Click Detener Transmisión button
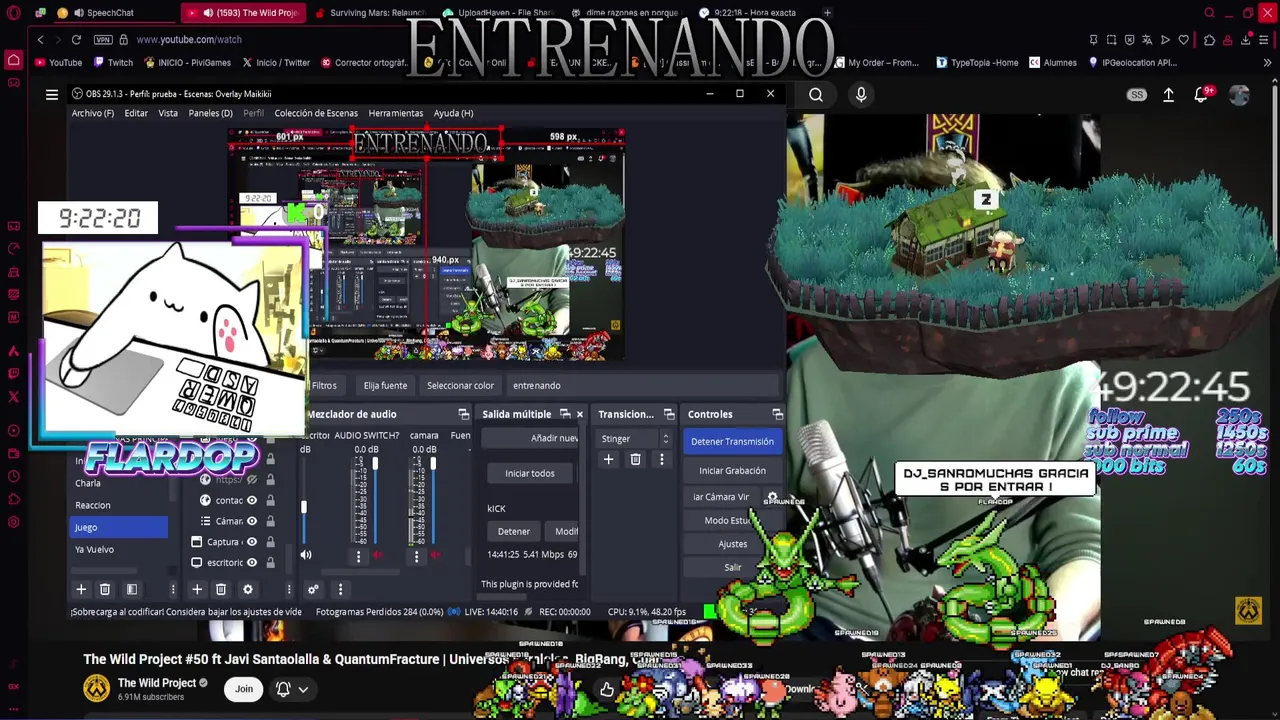This screenshot has height=720, width=1280. tap(732, 442)
